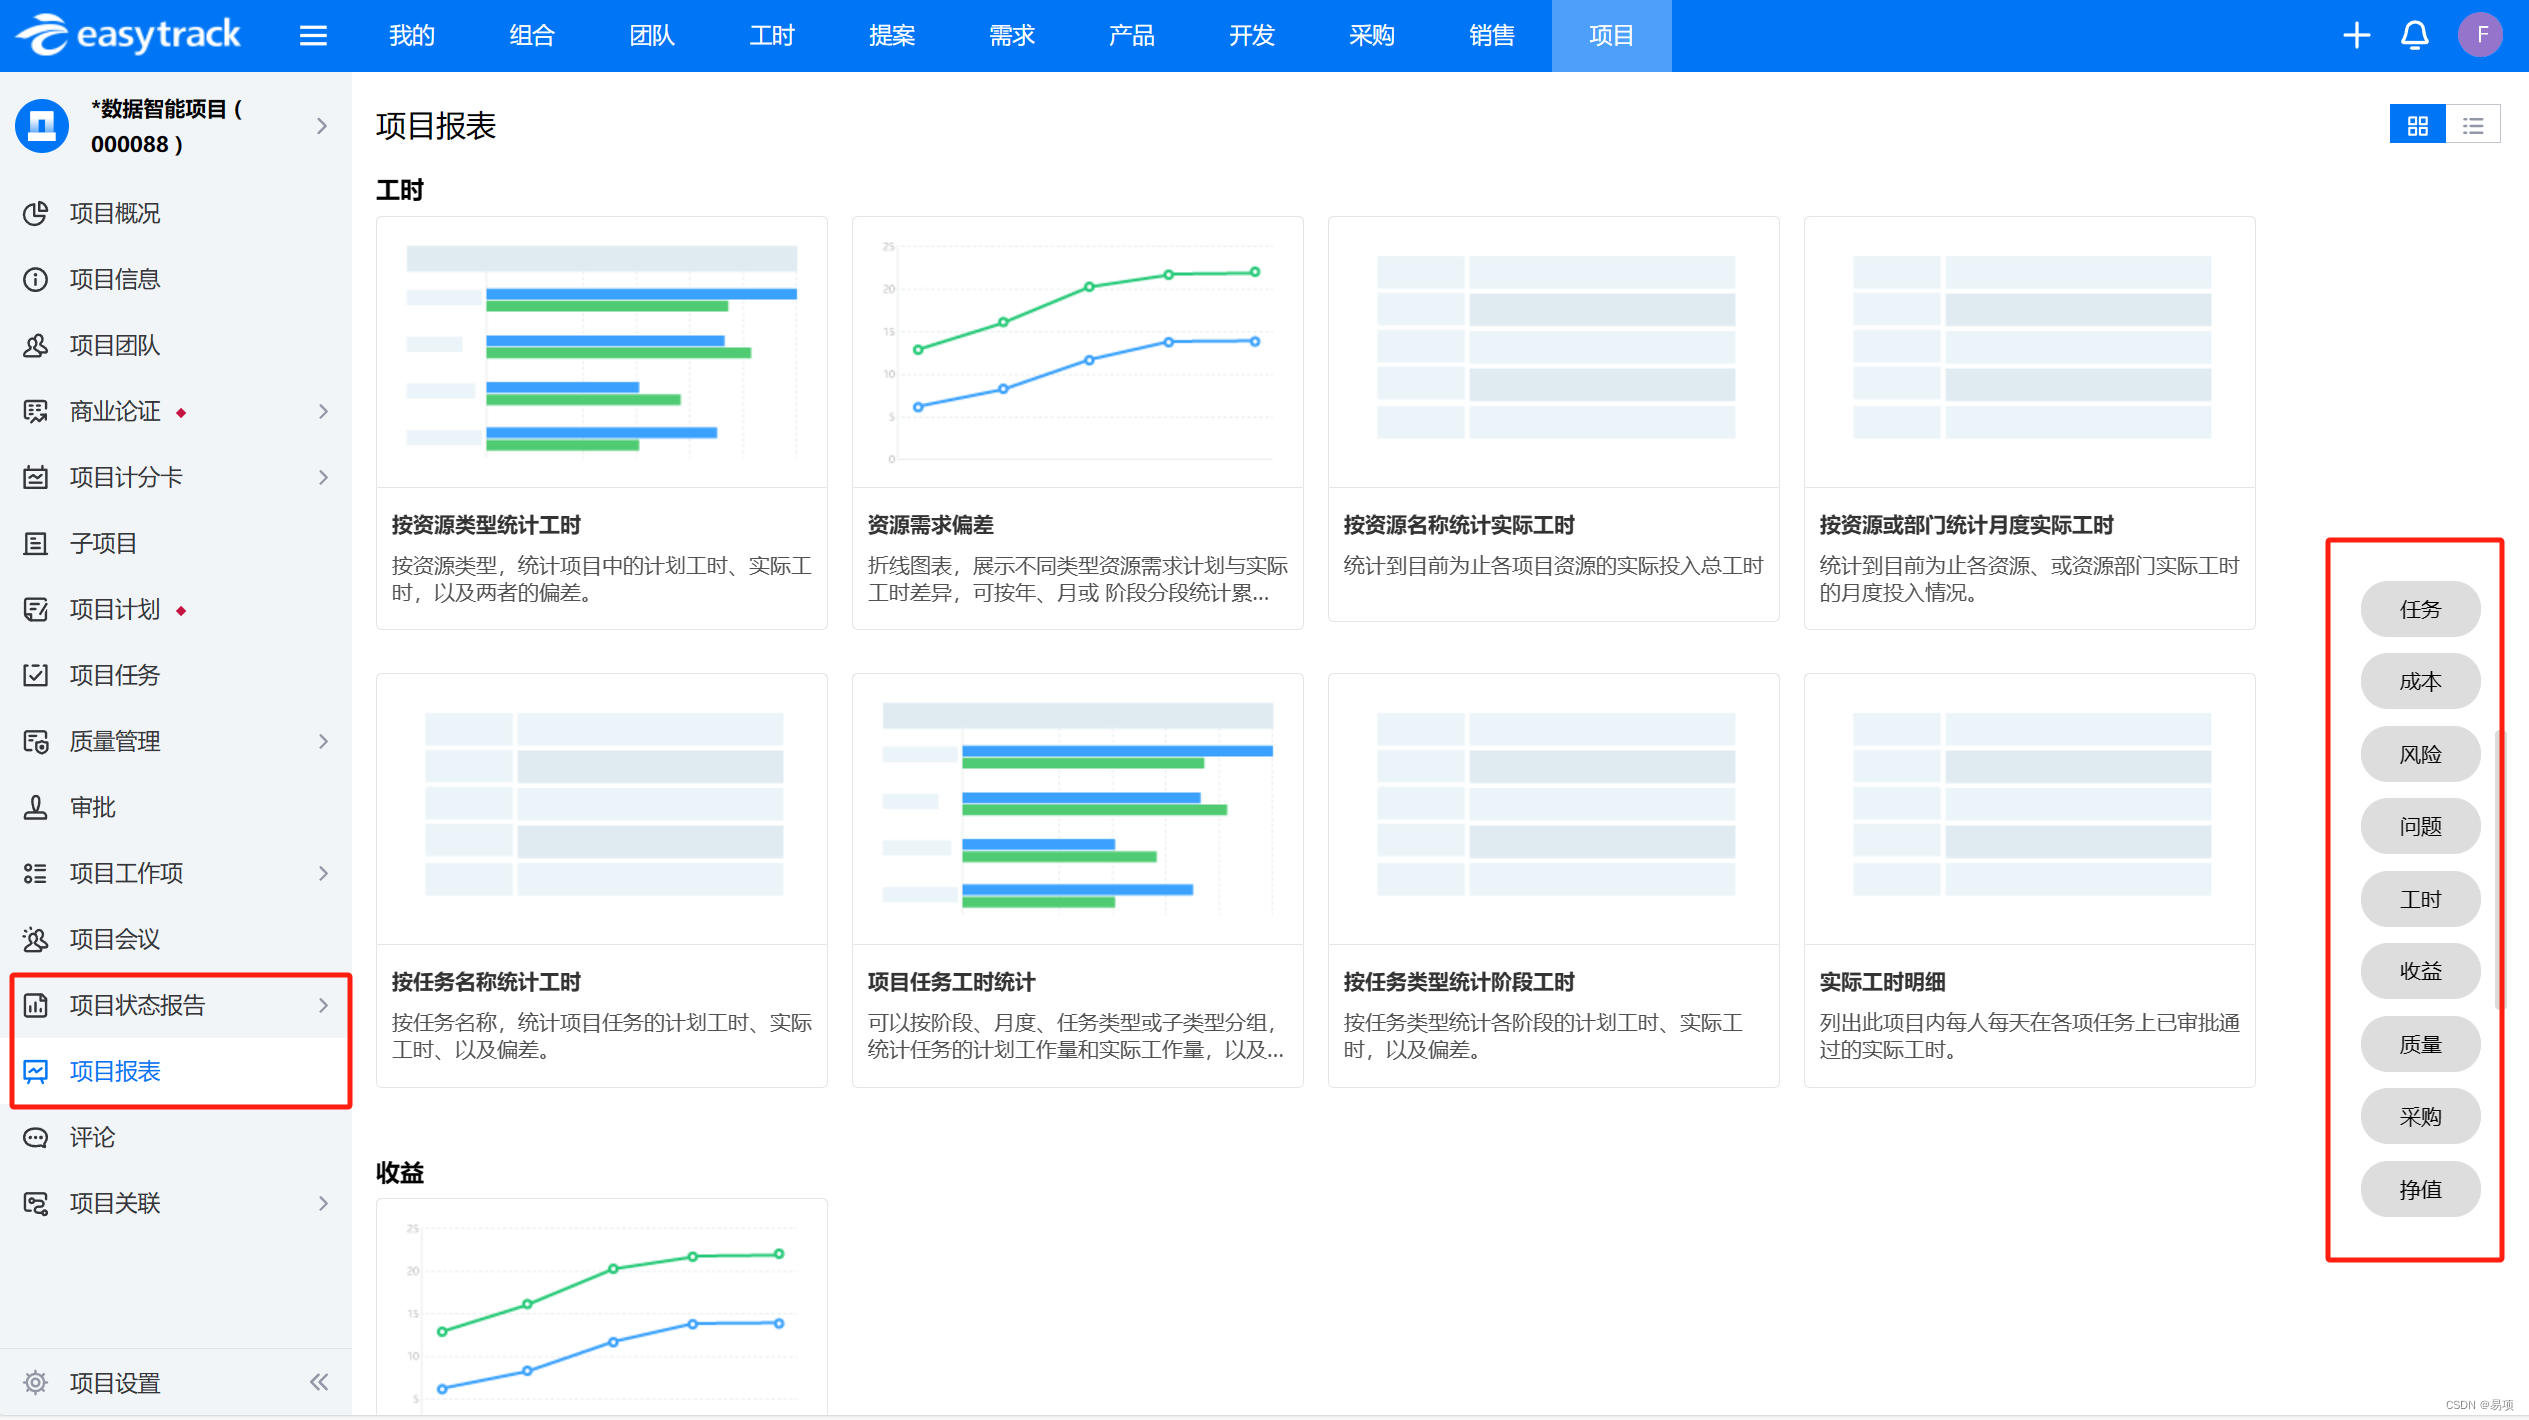Open notifications bell icon
2529x1420 pixels.
tap(2414, 36)
